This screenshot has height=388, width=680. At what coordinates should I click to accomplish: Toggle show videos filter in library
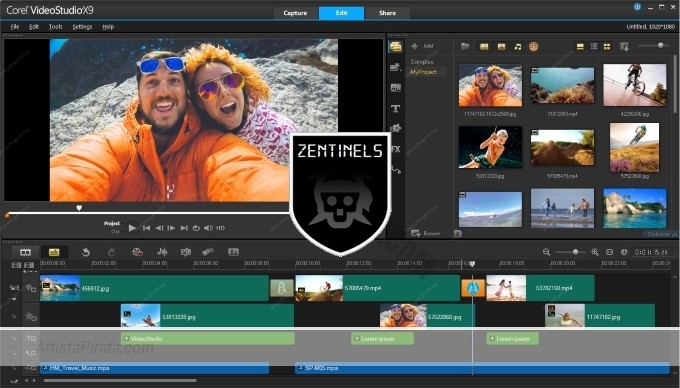click(484, 46)
